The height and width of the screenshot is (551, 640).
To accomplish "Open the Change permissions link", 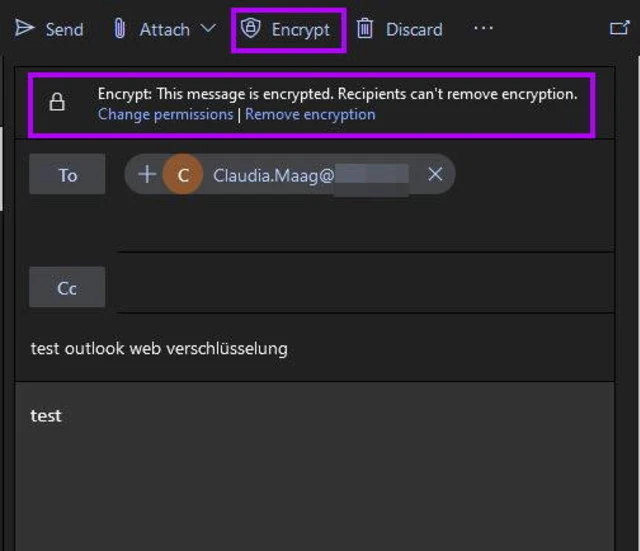I will coord(165,114).
